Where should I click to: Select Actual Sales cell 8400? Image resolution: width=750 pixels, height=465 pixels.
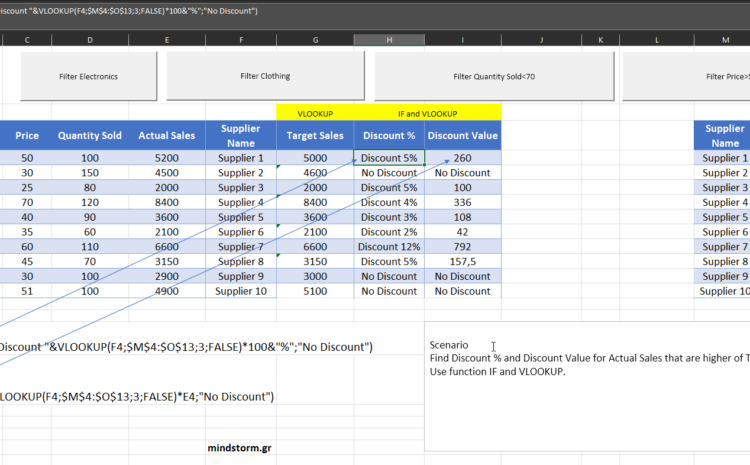[x=167, y=202]
